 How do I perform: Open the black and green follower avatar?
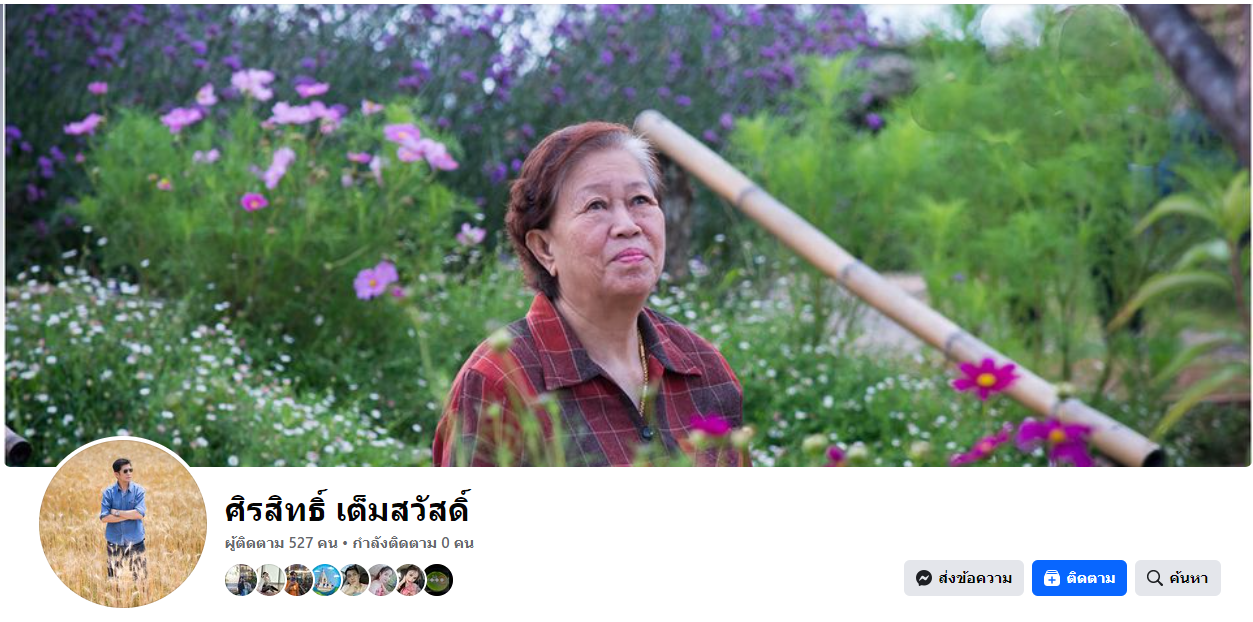(x=438, y=580)
